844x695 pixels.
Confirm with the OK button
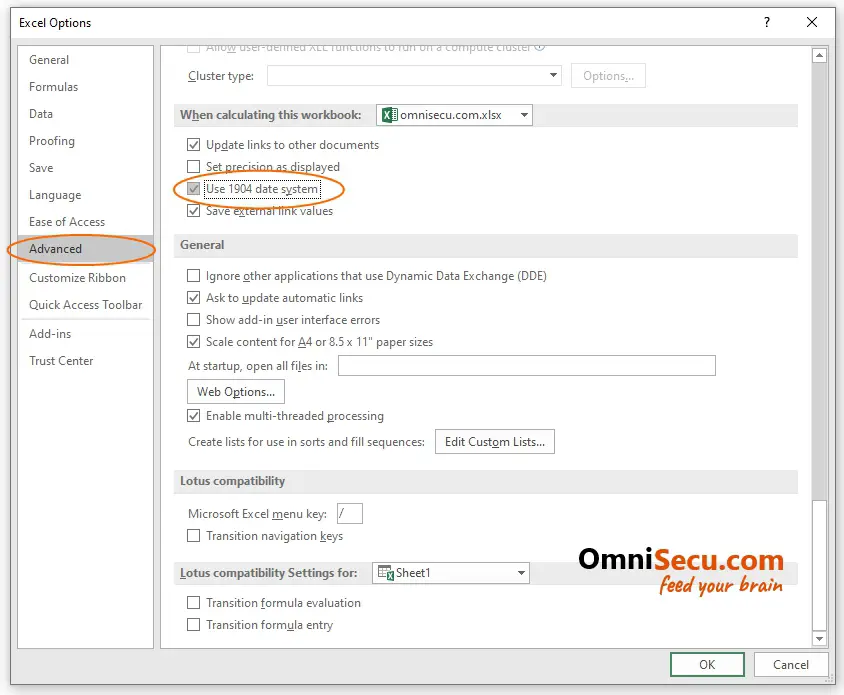707,664
